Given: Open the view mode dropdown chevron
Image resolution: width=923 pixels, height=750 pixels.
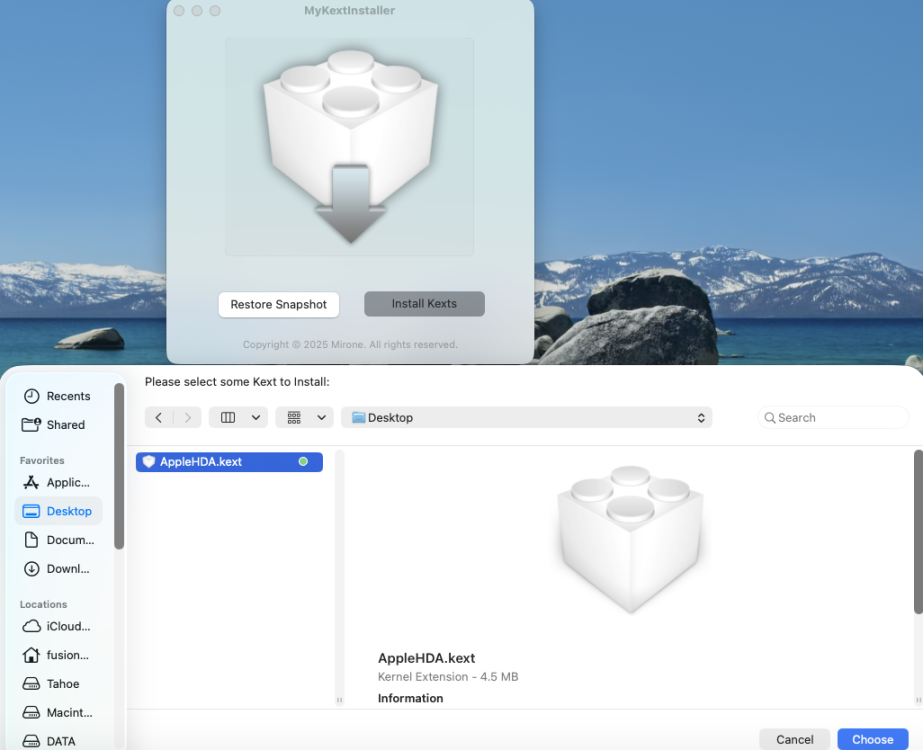Looking at the screenshot, I should point(256,417).
